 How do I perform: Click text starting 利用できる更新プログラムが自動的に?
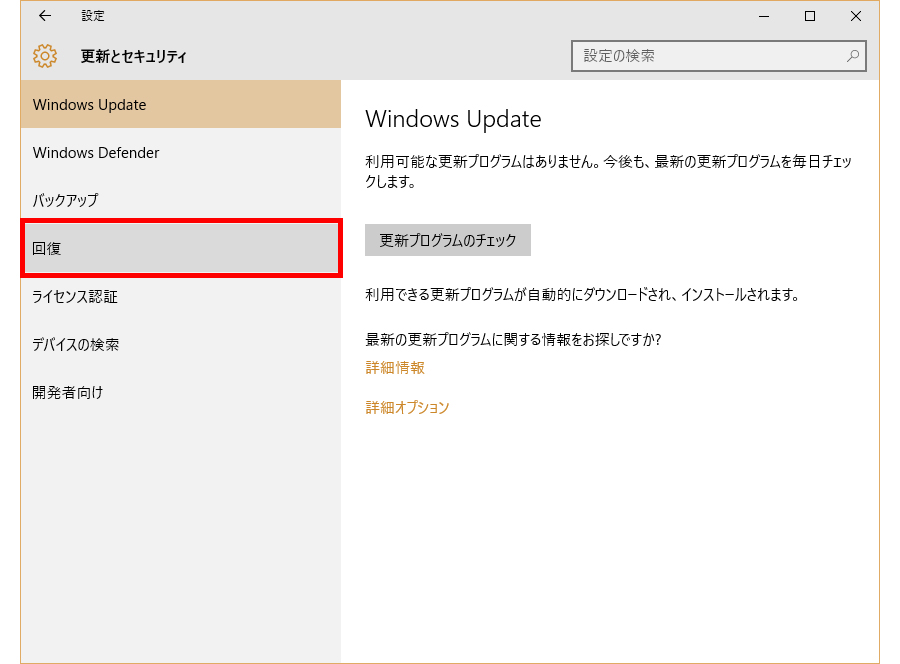582,295
